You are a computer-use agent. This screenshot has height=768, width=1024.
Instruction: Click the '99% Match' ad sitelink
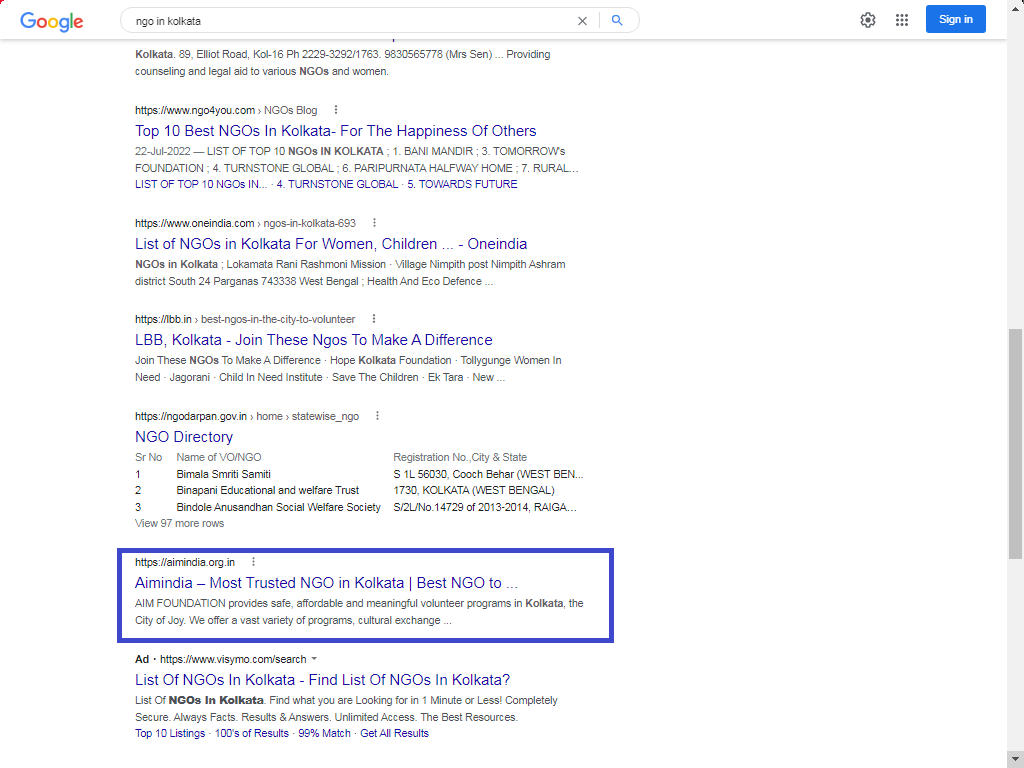[x=324, y=733]
